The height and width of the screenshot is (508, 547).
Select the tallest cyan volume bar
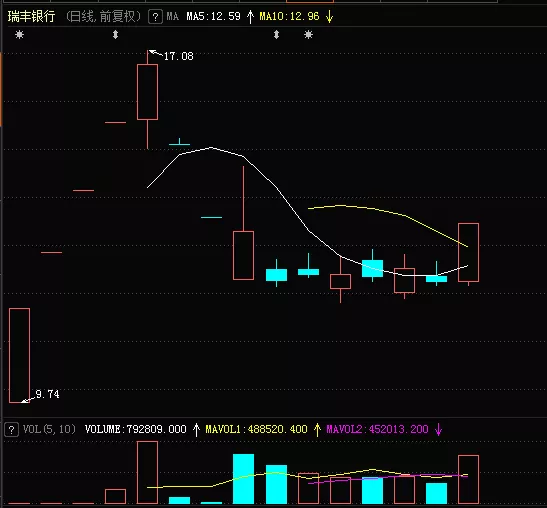click(x=243, y=479)
